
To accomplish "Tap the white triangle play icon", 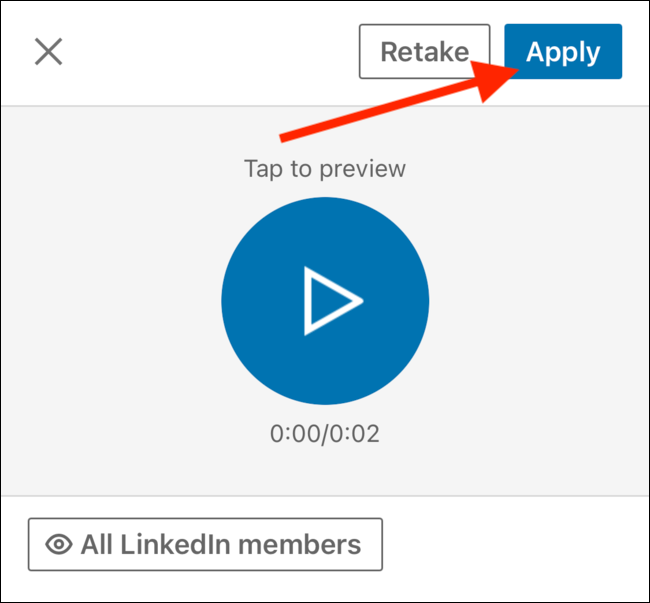I will click(x=331, y=300).
